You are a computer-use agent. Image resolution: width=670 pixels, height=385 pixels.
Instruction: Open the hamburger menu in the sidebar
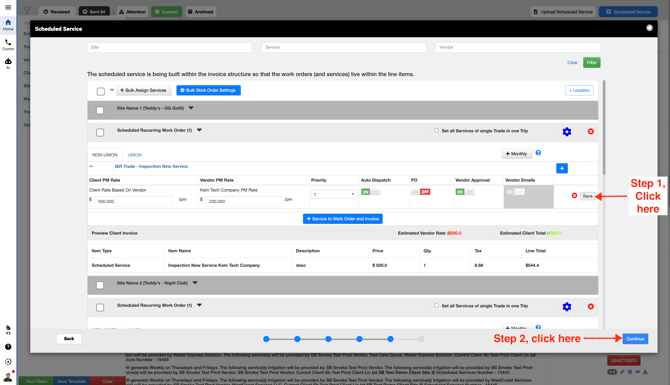[8, 7]
